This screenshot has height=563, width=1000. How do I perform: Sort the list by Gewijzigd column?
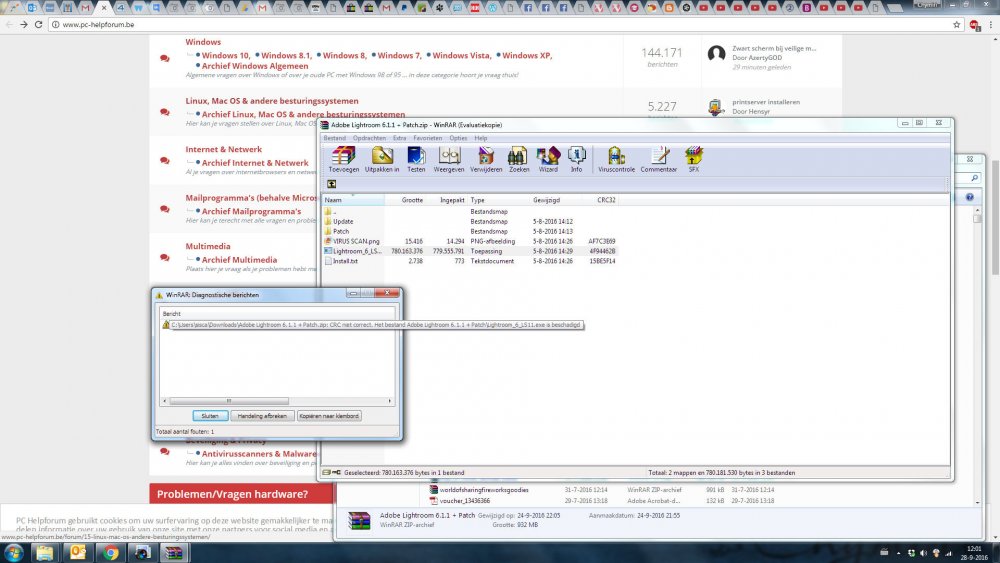point(545,200)
